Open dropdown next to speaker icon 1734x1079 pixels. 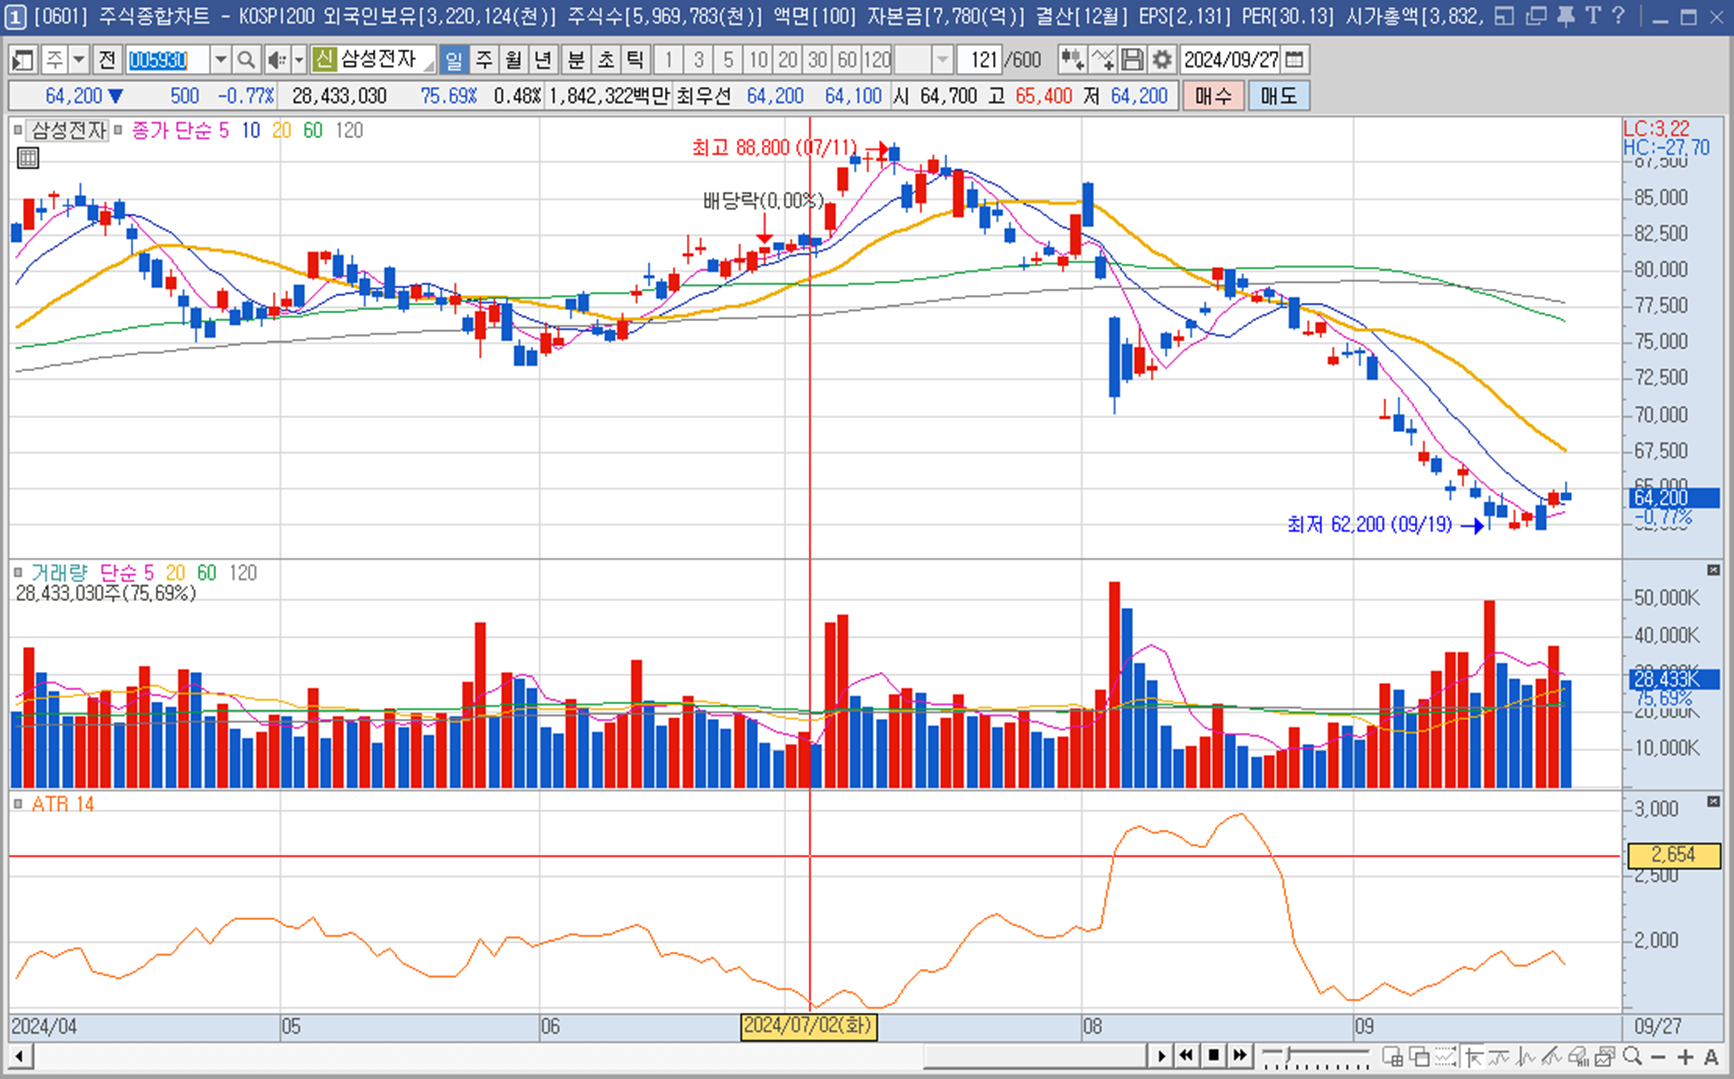298,60
